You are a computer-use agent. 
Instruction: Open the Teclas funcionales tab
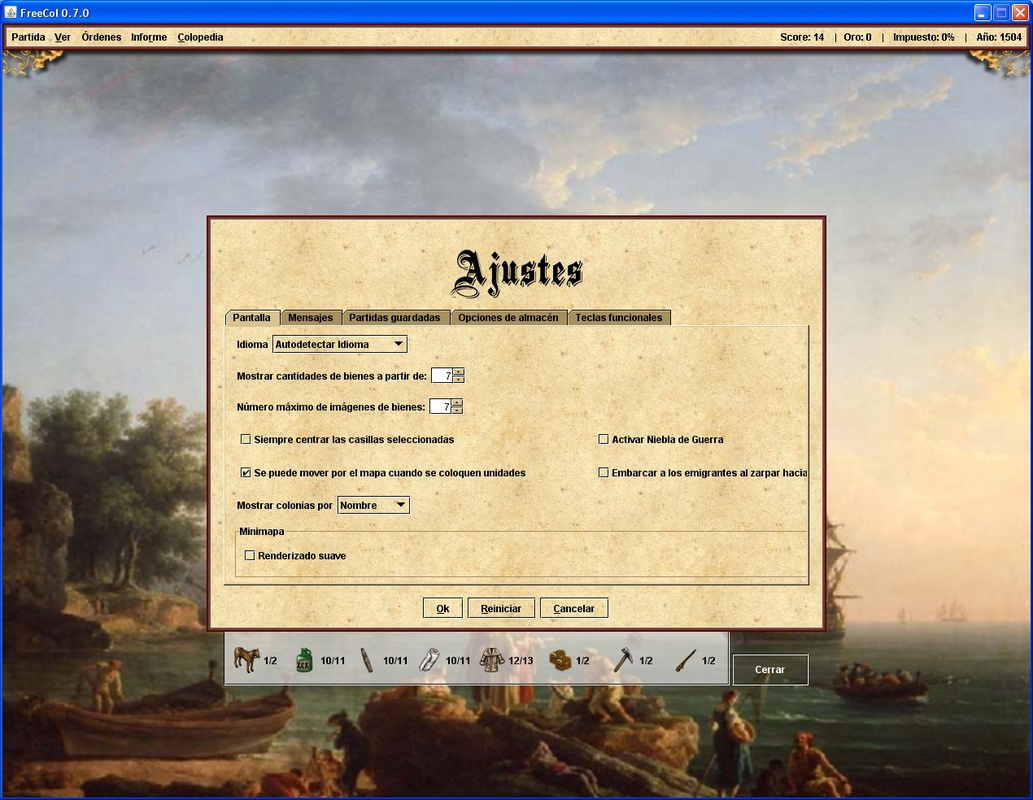(x=619, y=318)
